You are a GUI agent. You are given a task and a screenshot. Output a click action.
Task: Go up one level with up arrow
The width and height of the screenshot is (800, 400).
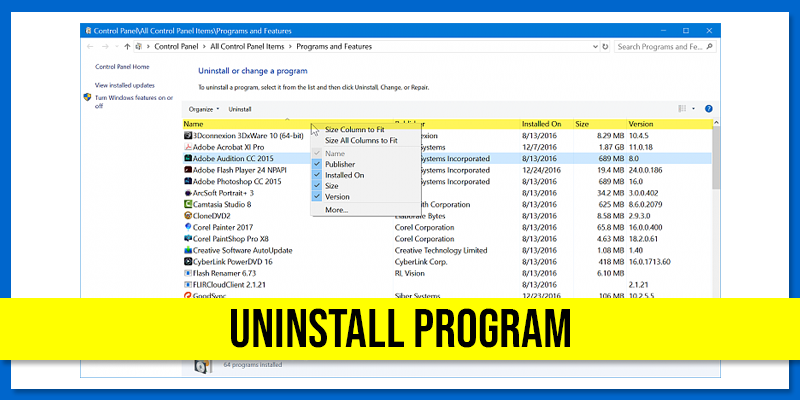point(127,46)
